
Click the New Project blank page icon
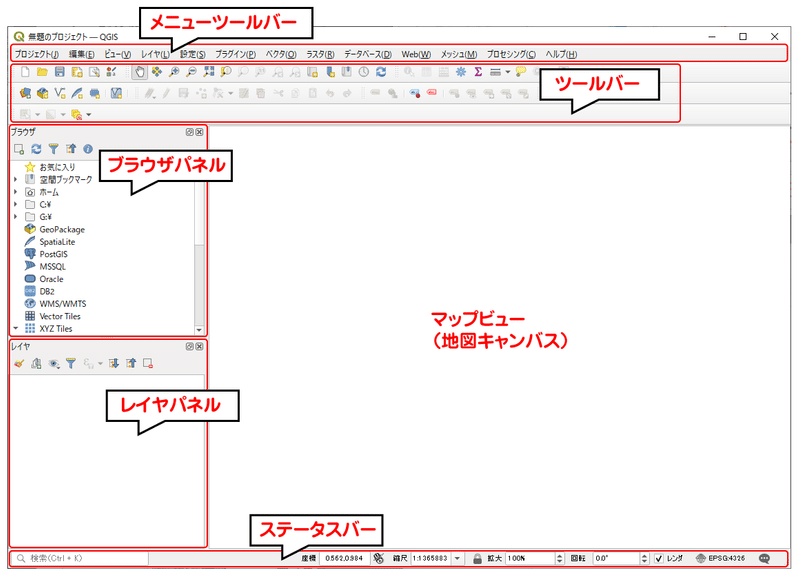coord(25,72)
